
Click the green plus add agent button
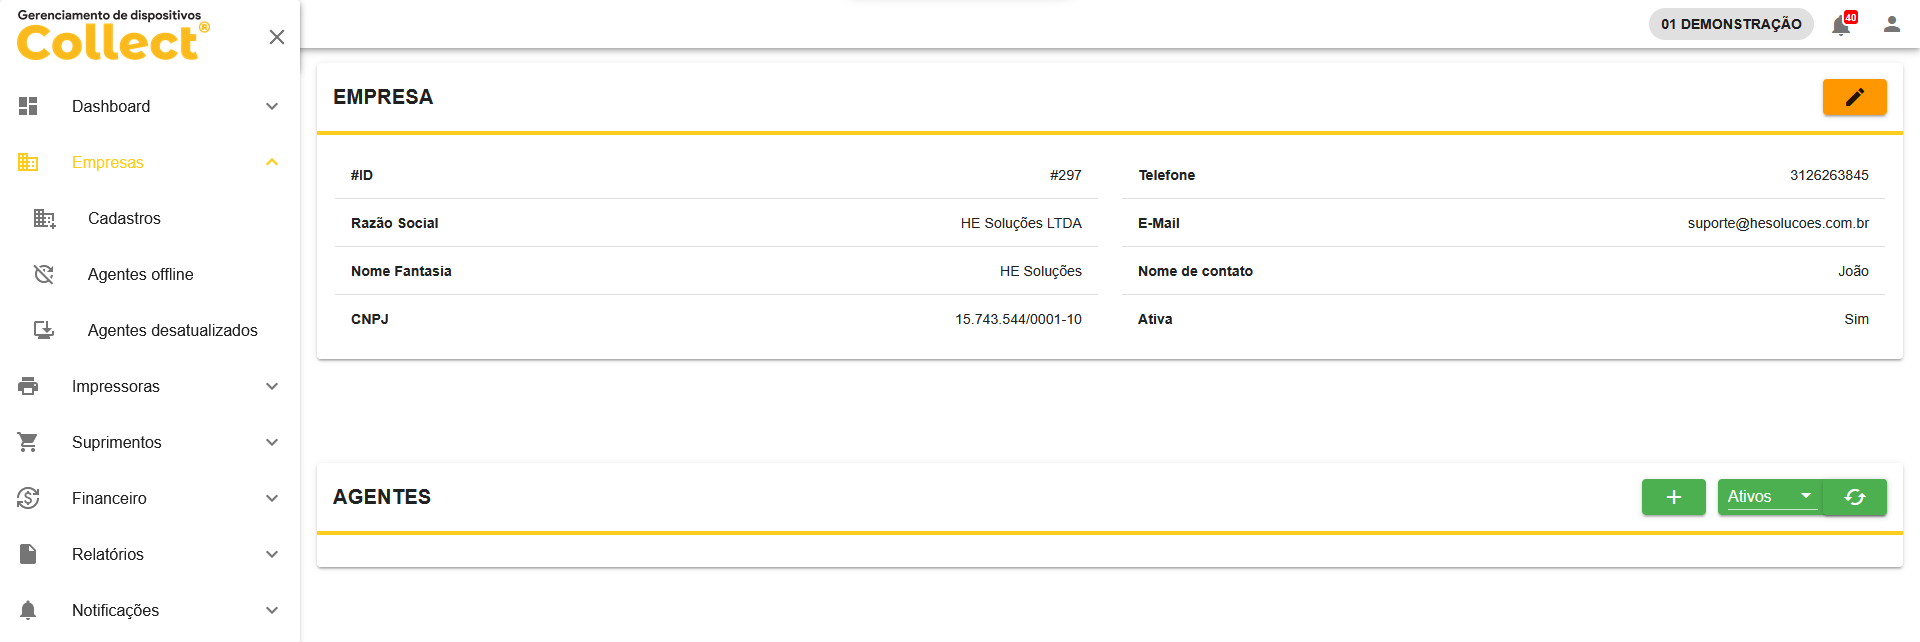coord(1673,497)
